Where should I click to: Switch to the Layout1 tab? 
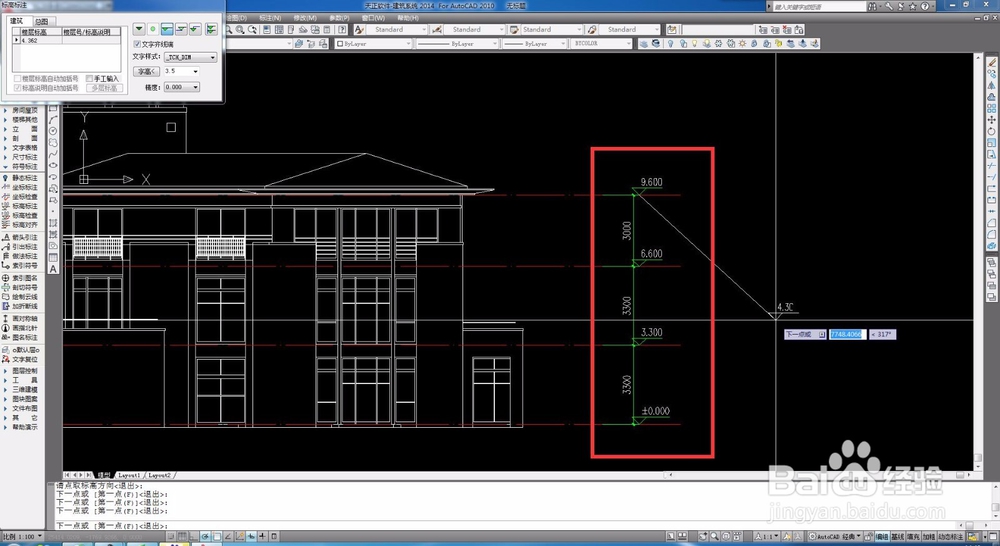[x=129, y=475]
